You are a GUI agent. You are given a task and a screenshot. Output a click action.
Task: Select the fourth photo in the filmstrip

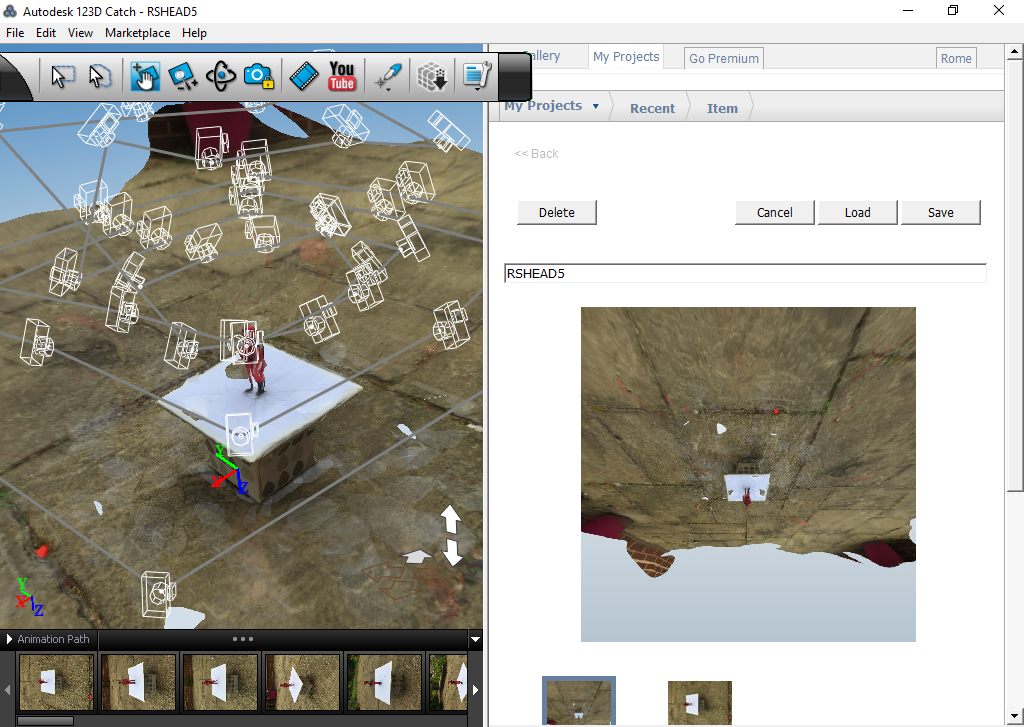302,682
